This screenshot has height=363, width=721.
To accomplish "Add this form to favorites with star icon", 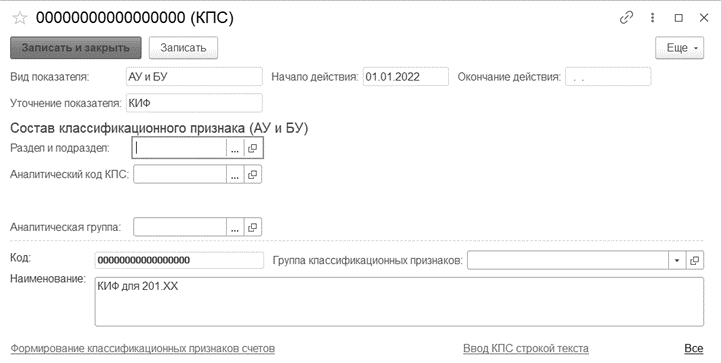I will (x=20, y=18).
